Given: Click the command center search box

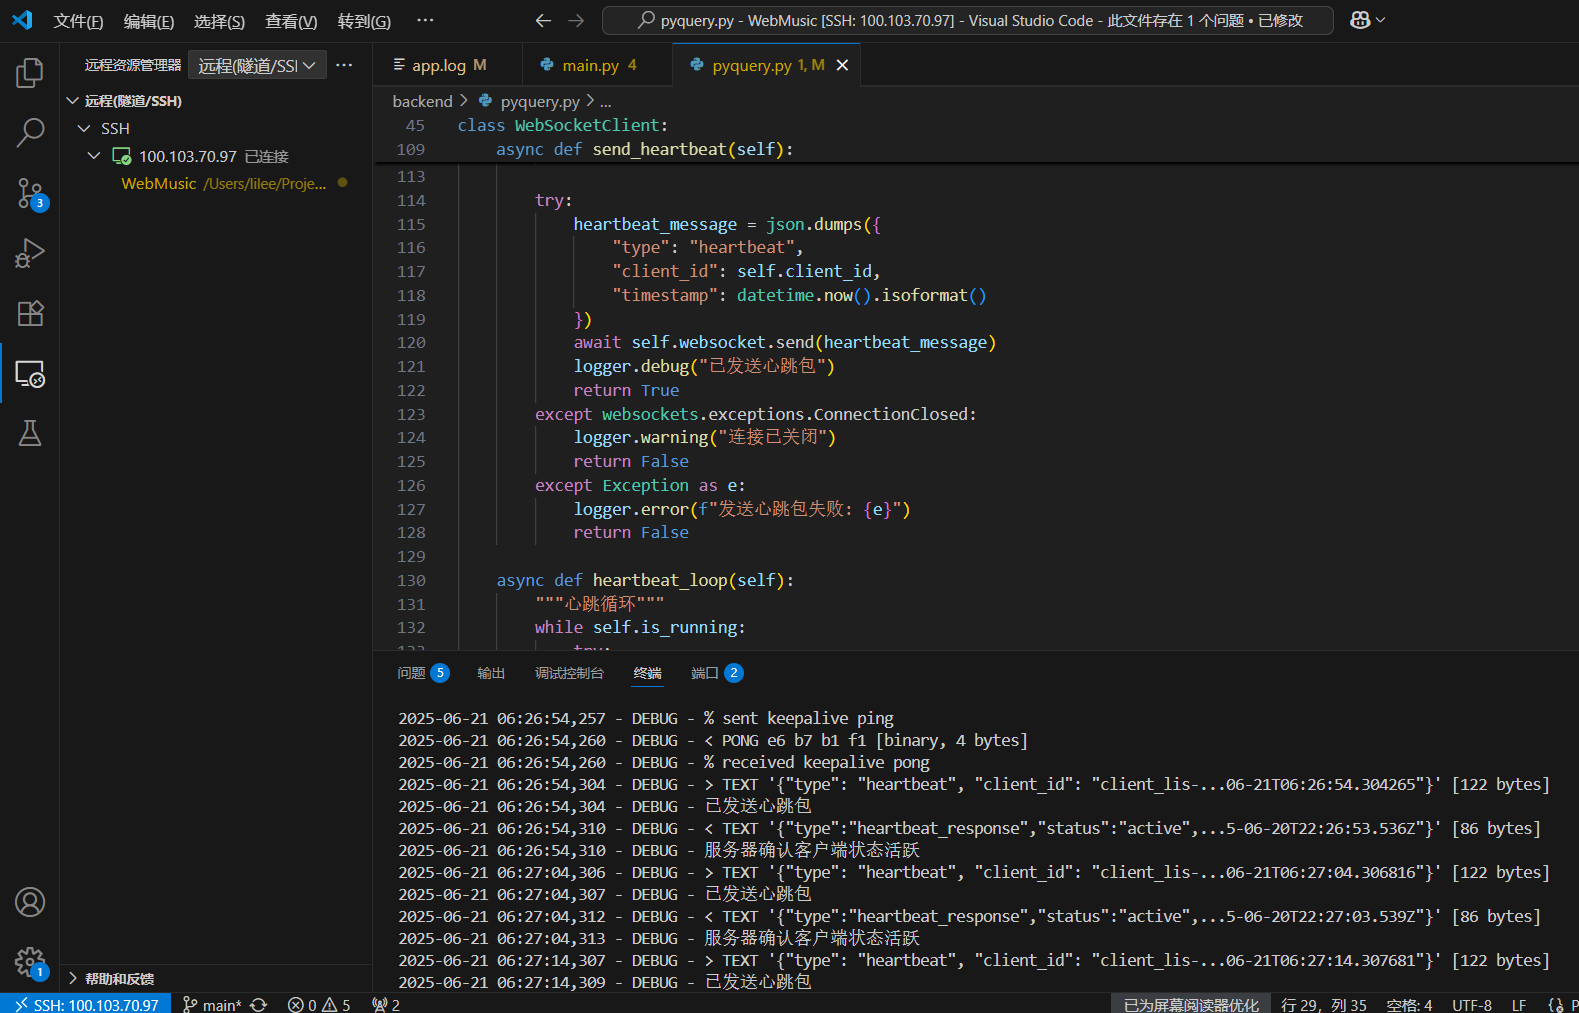Looking at the screenshot, I should [967, 20].
